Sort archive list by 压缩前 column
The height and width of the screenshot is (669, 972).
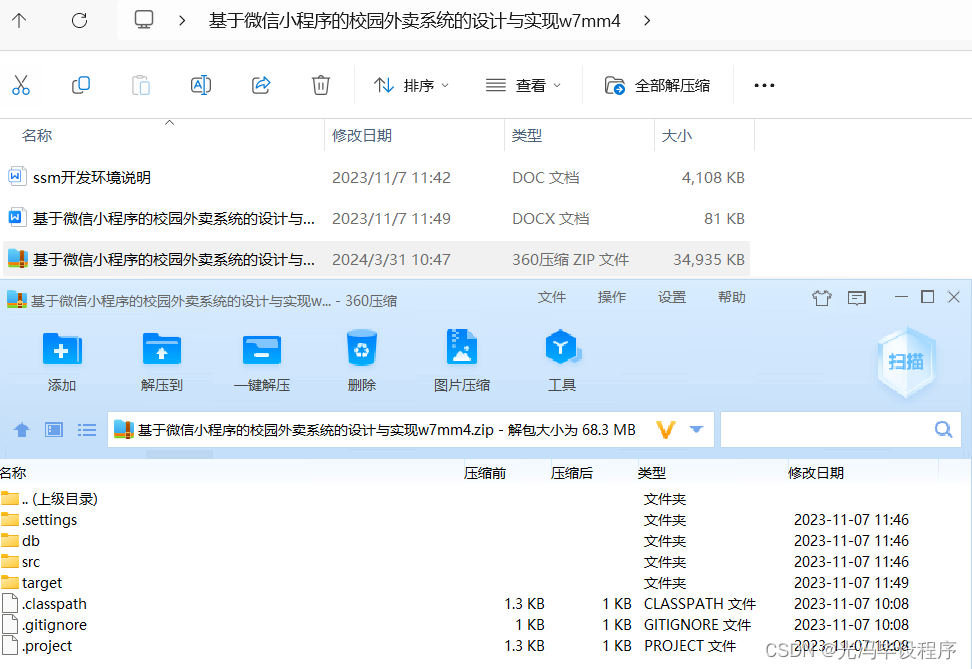point(485,473)
